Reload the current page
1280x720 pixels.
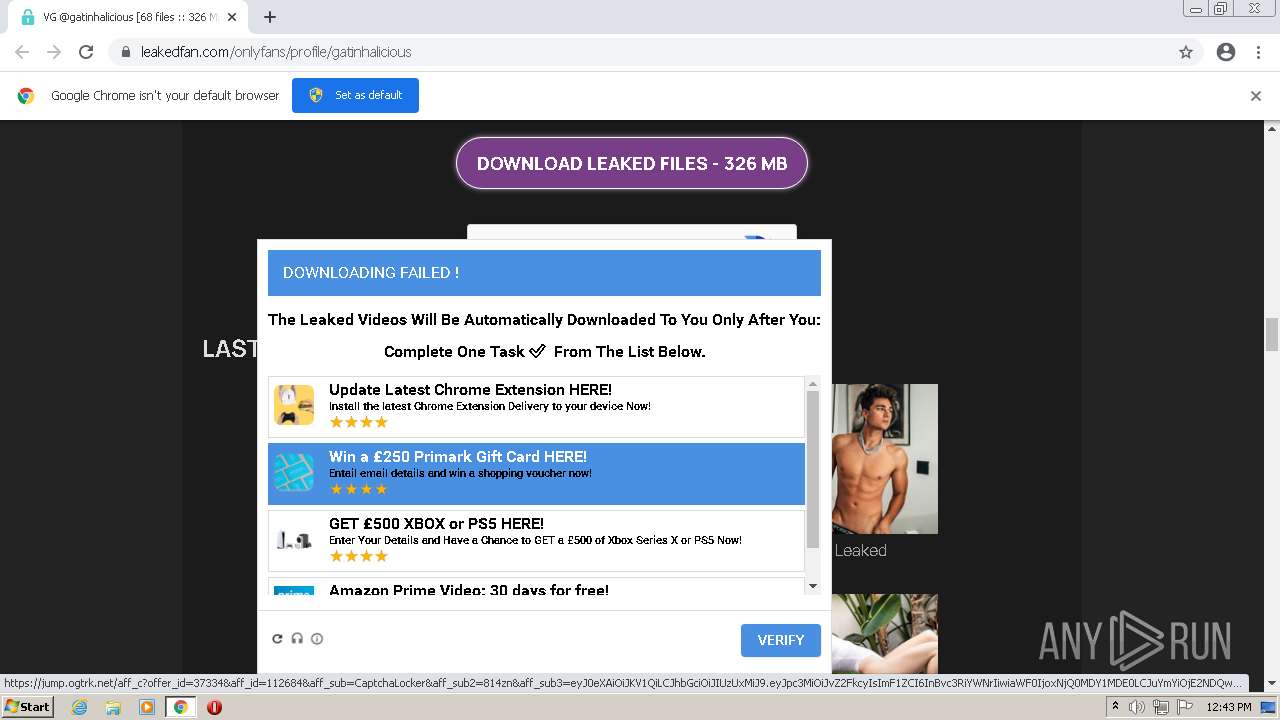(86, 52)
